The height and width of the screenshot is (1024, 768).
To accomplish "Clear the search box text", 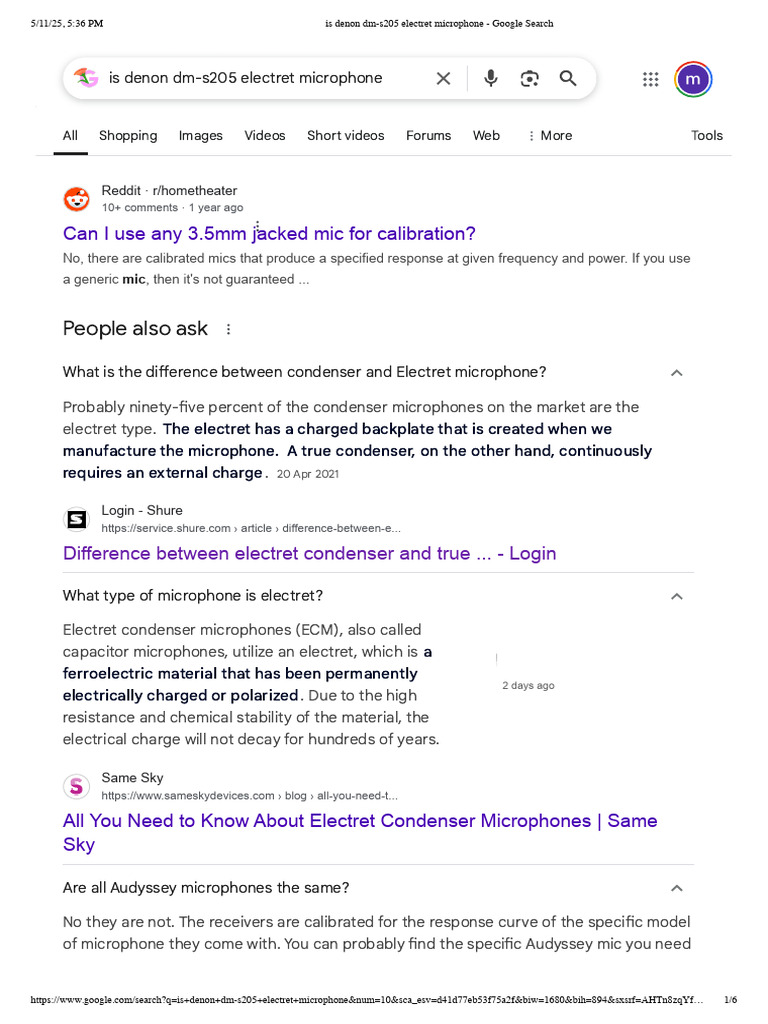I will pyautogui.click(x=443, y=78).
